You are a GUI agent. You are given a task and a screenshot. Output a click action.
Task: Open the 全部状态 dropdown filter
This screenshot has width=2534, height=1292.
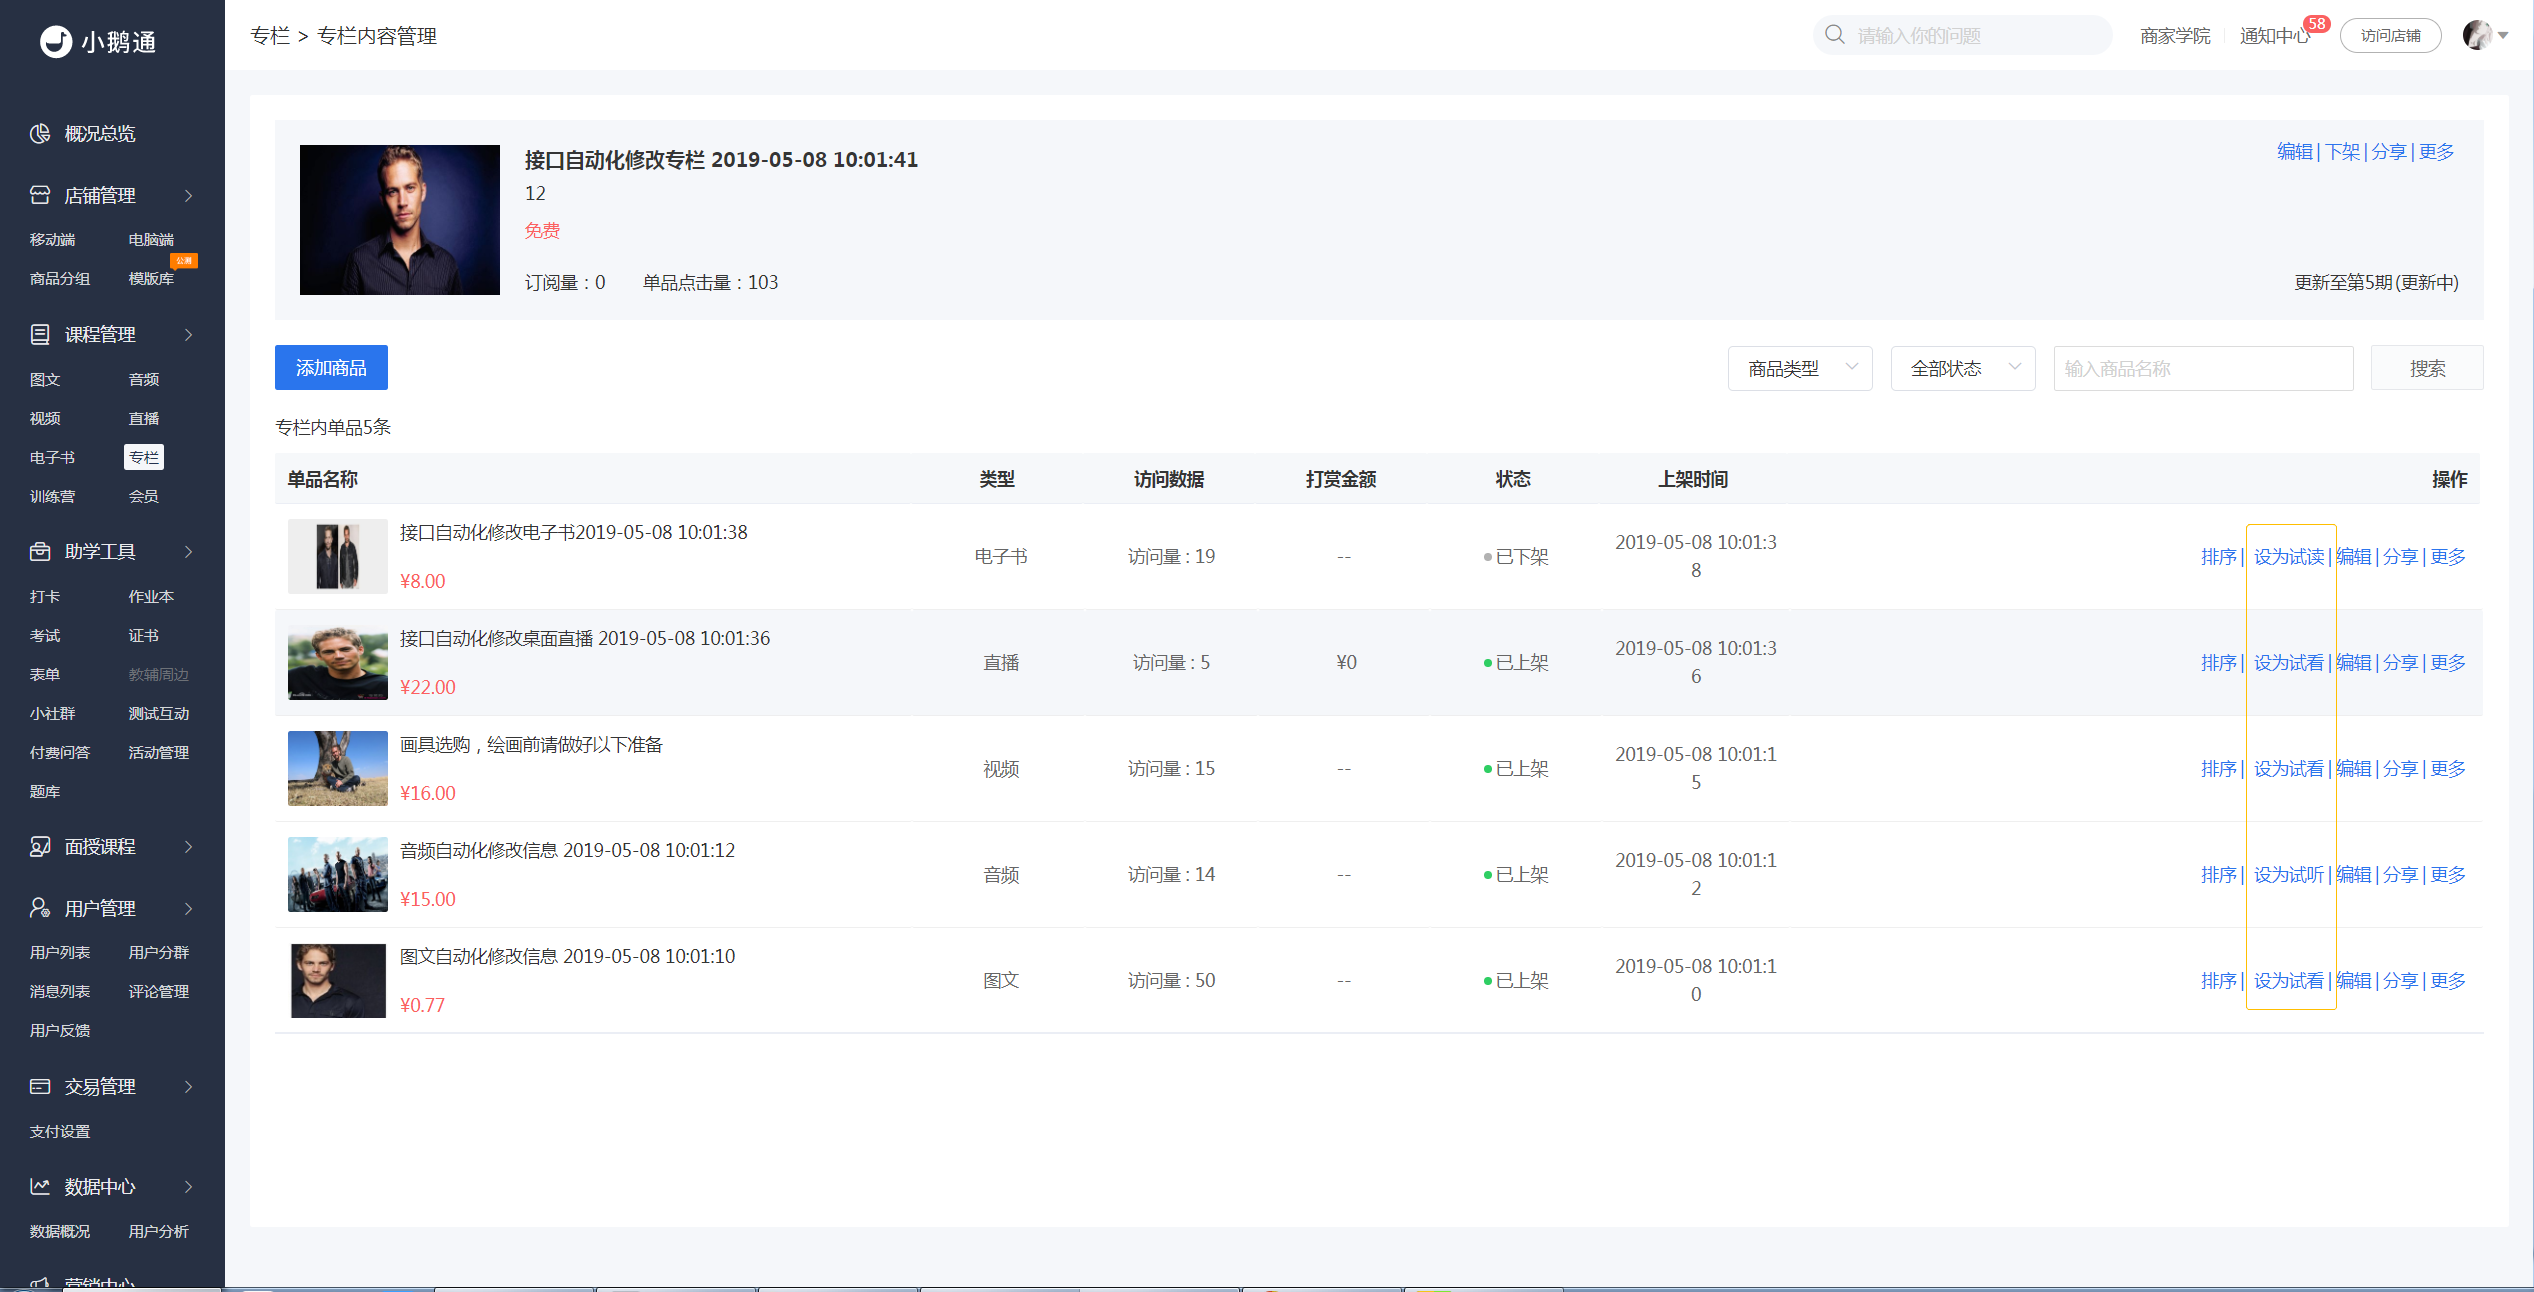pos(1963,368)
